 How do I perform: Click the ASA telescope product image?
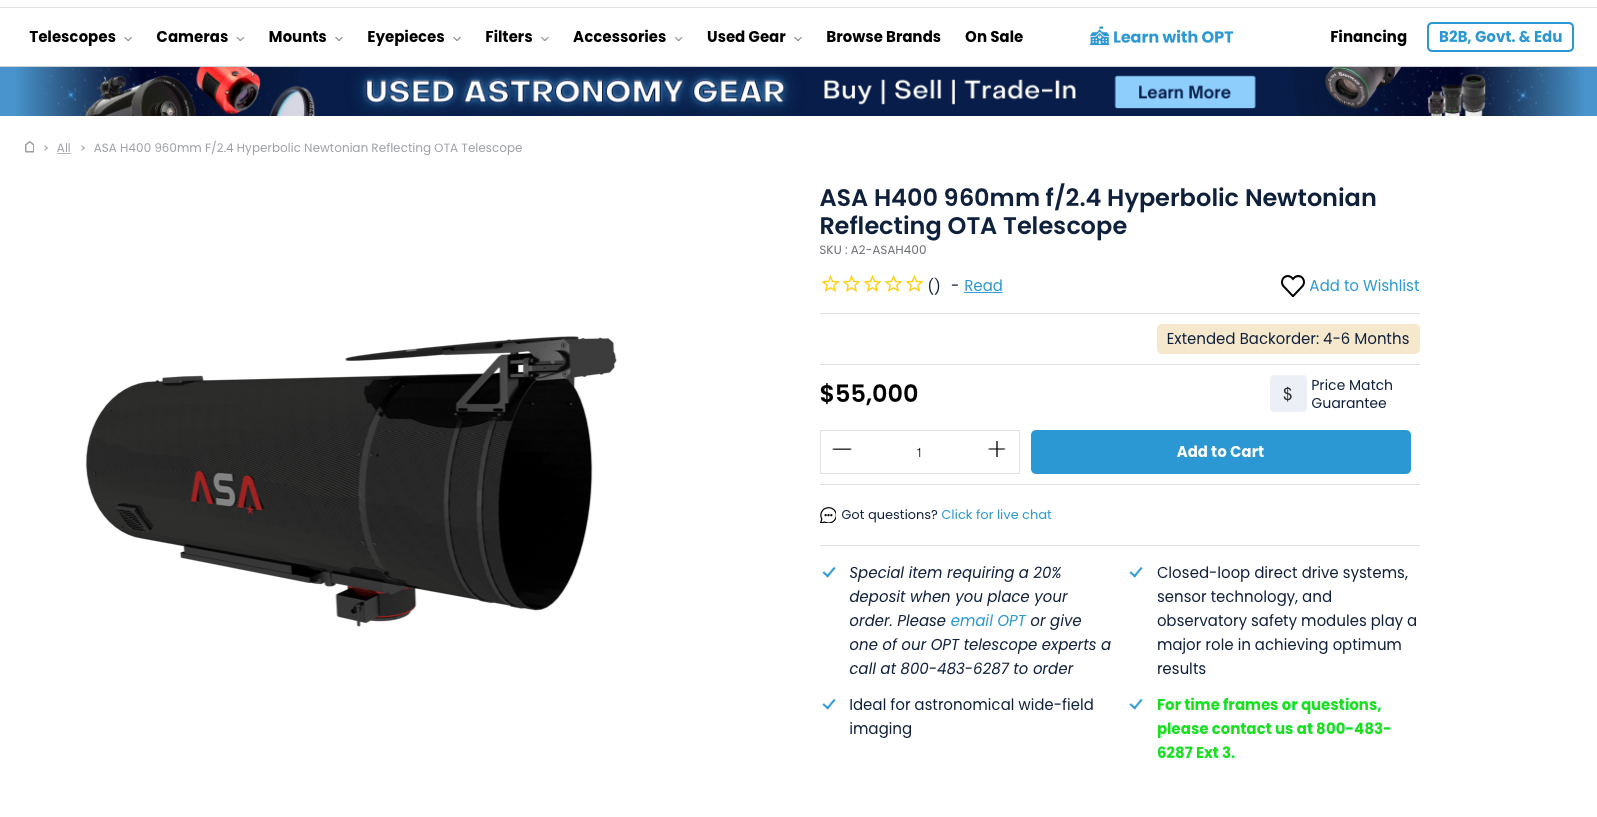pyautogui.click(x=350, y=480)
